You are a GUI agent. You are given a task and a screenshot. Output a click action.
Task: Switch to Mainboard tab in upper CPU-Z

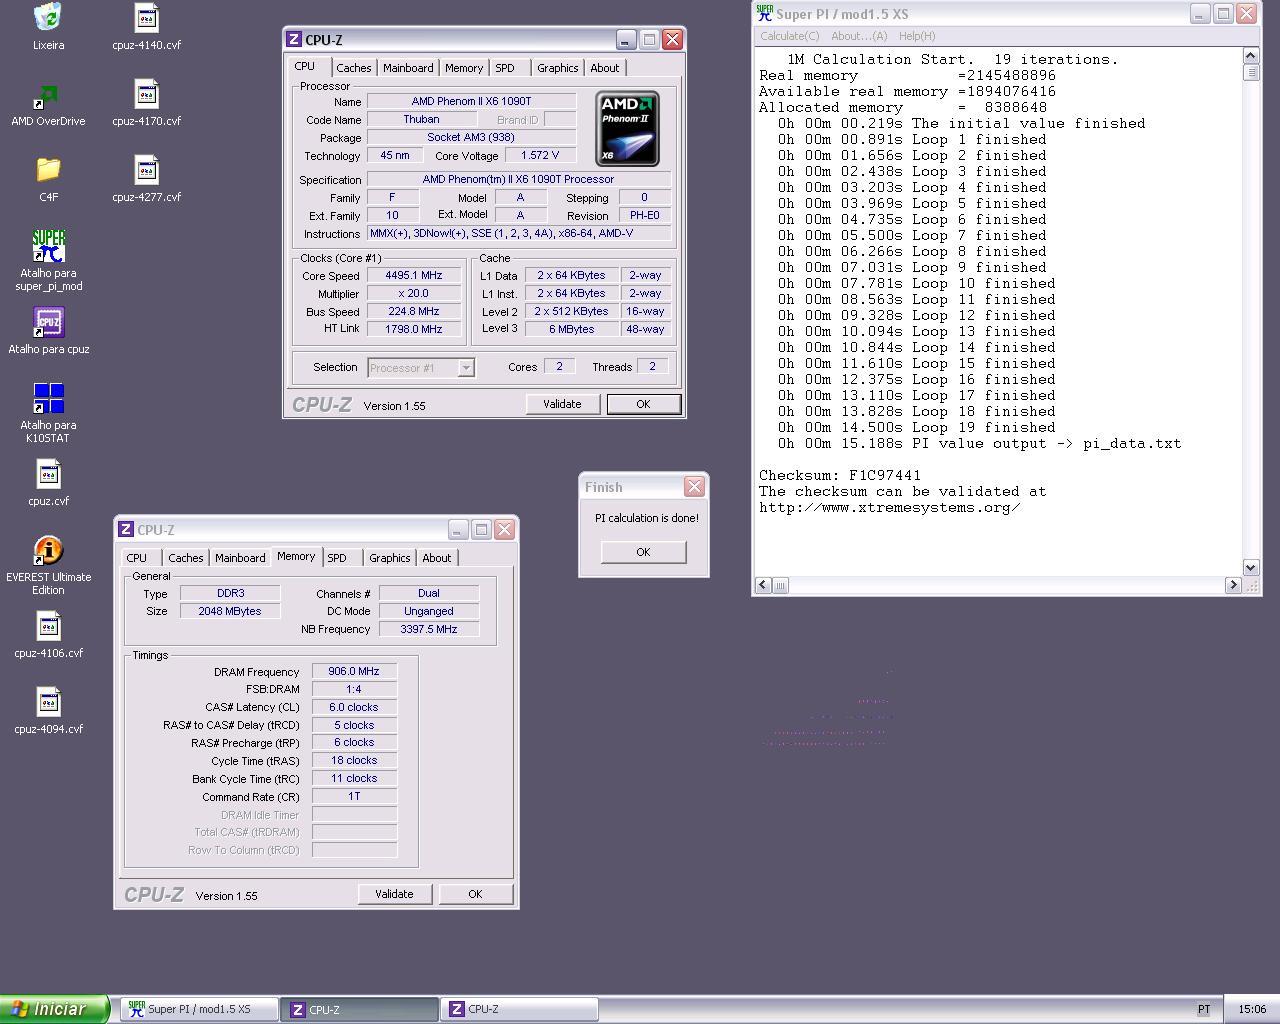point(408,68)
